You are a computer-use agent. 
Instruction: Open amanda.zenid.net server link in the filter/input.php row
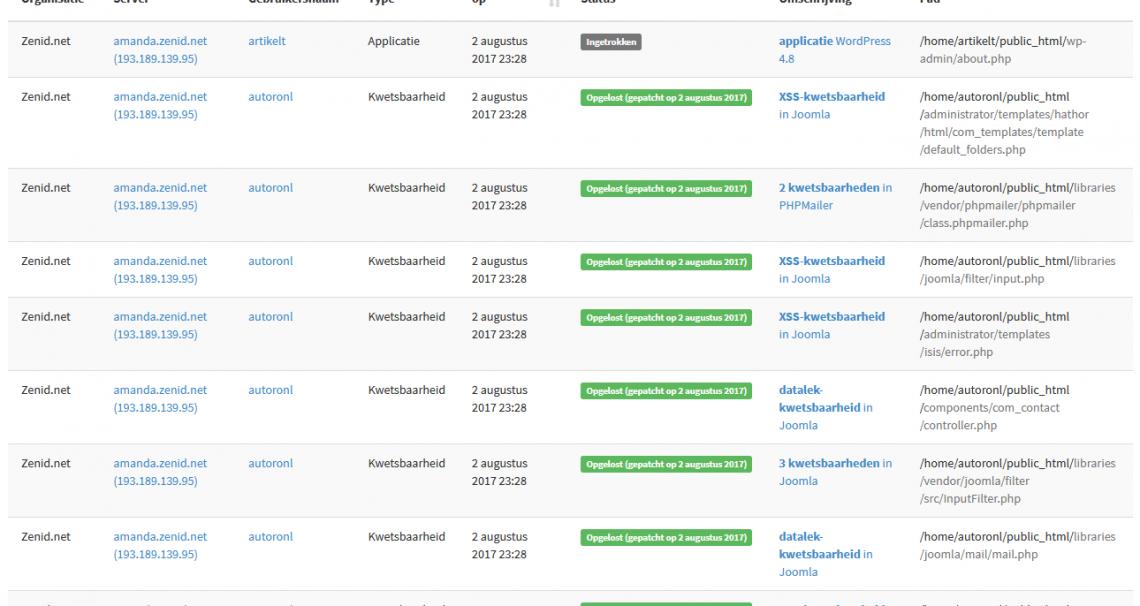click(160, 270)
